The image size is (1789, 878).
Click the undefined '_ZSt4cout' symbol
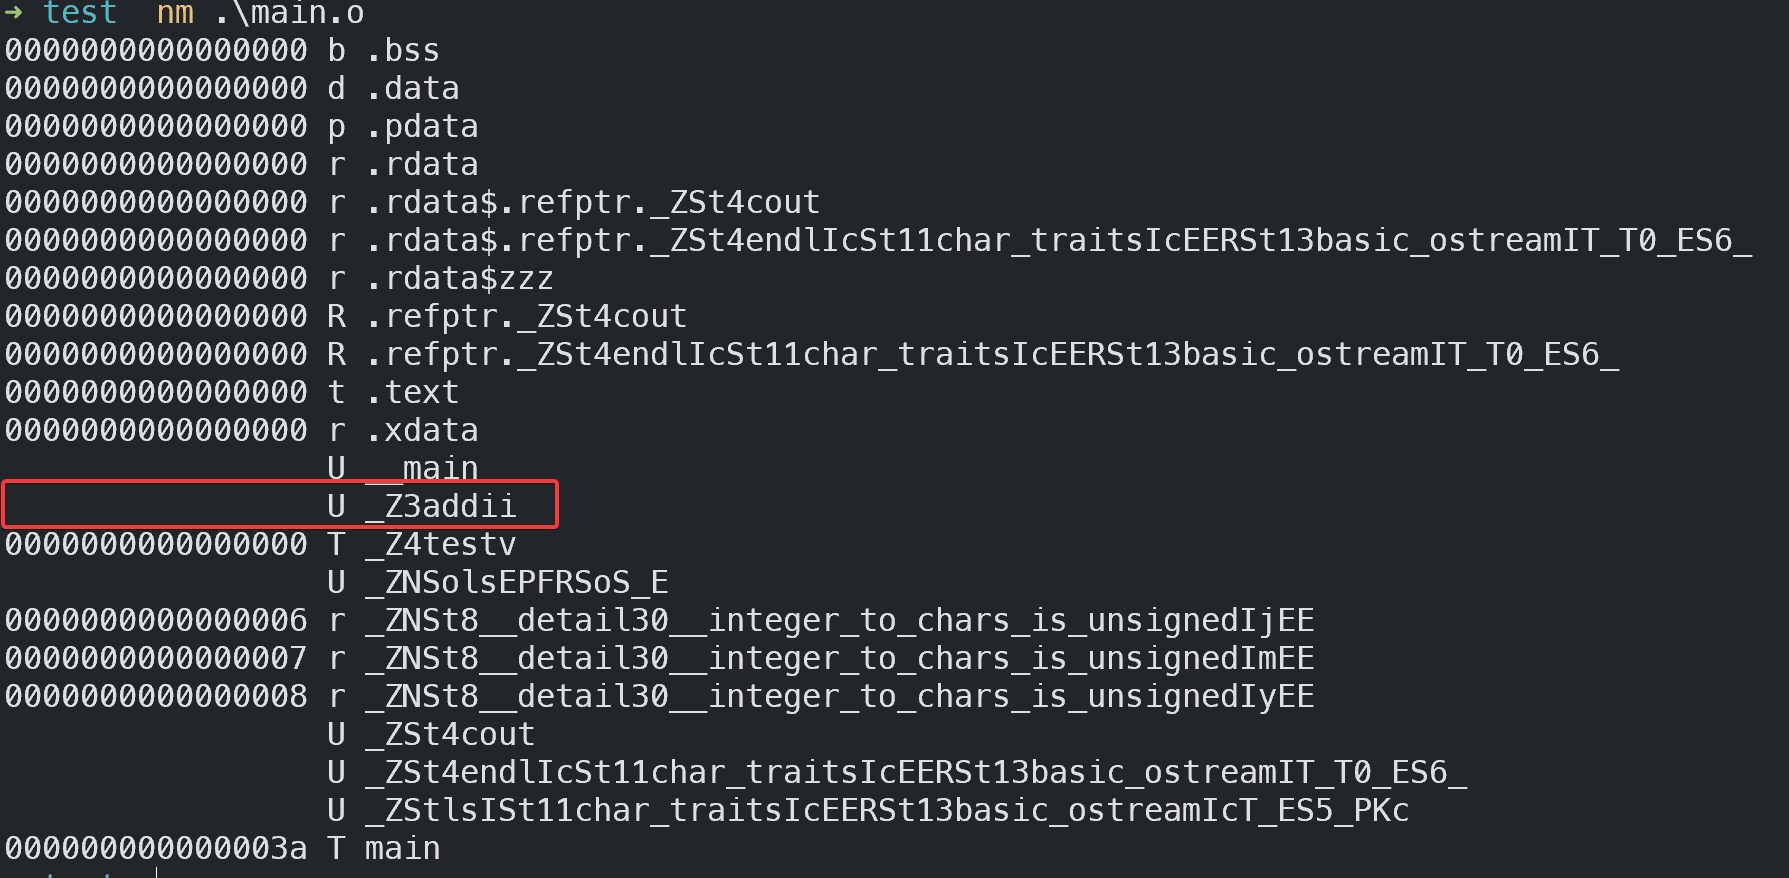pyautogui.click(x=449, y=734)
